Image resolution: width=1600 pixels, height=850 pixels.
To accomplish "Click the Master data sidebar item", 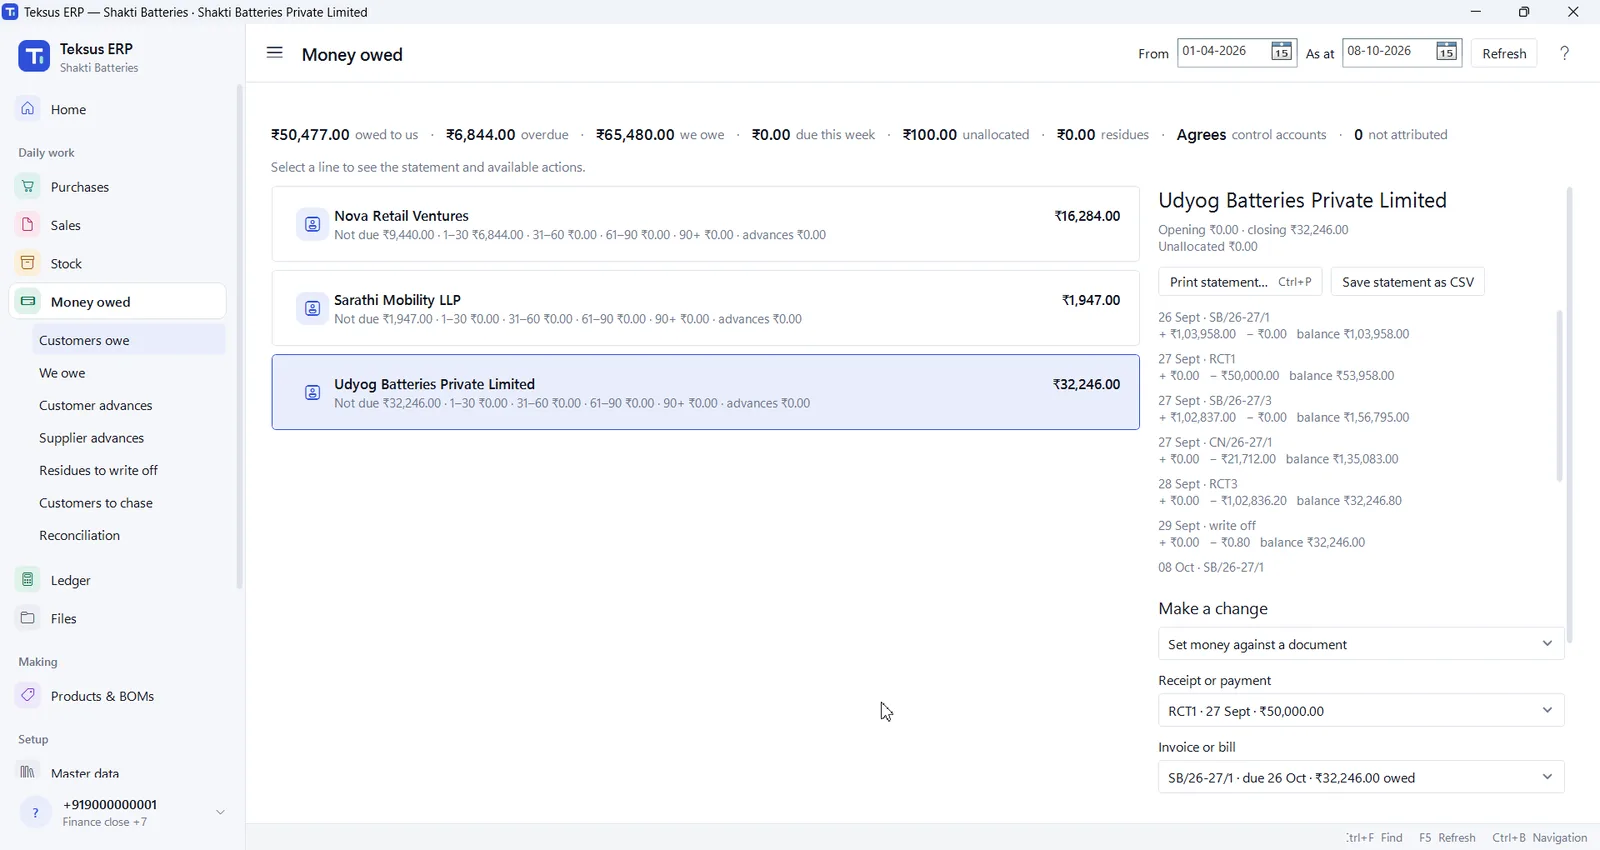I will [118, 773].
